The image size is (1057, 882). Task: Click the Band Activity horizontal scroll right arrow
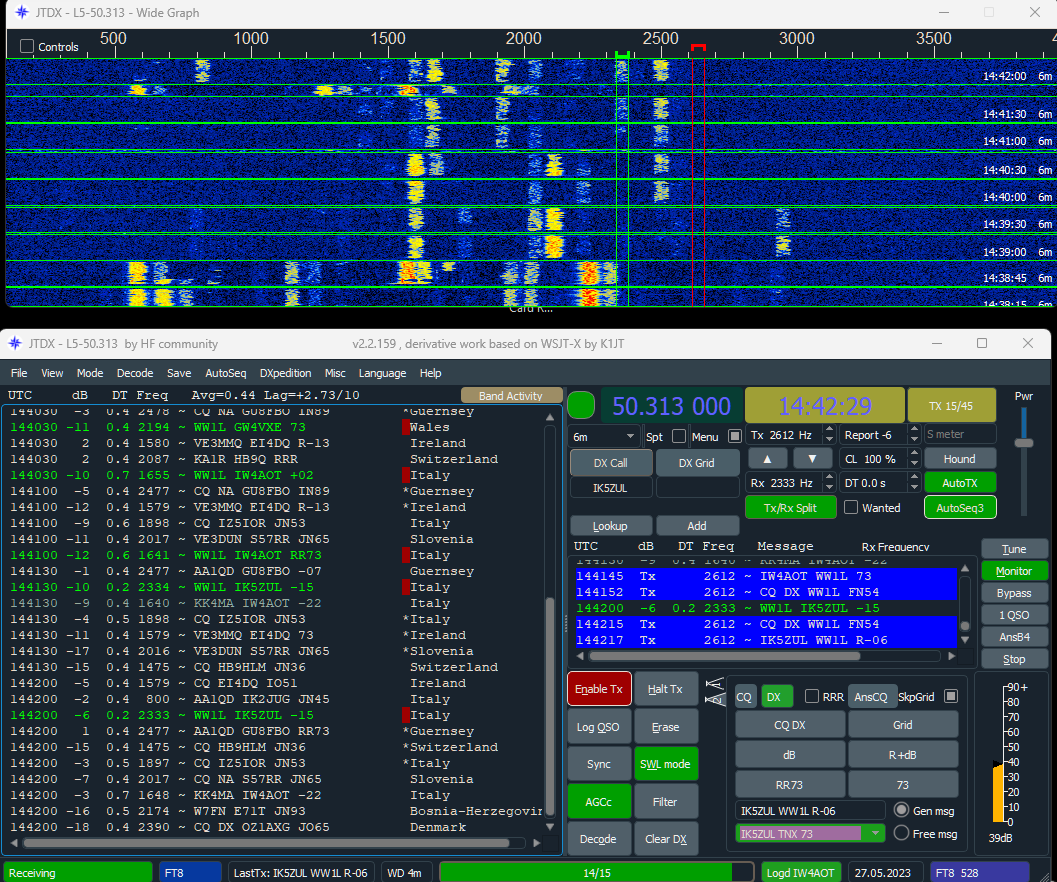537,842
